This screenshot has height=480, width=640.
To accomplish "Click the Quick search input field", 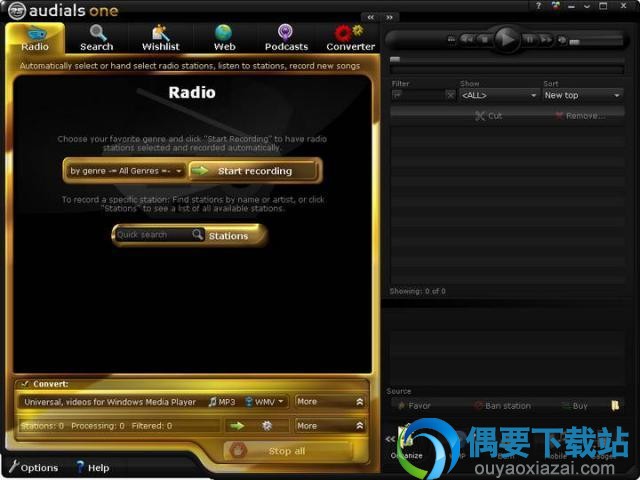I will (x=153, y=235).
